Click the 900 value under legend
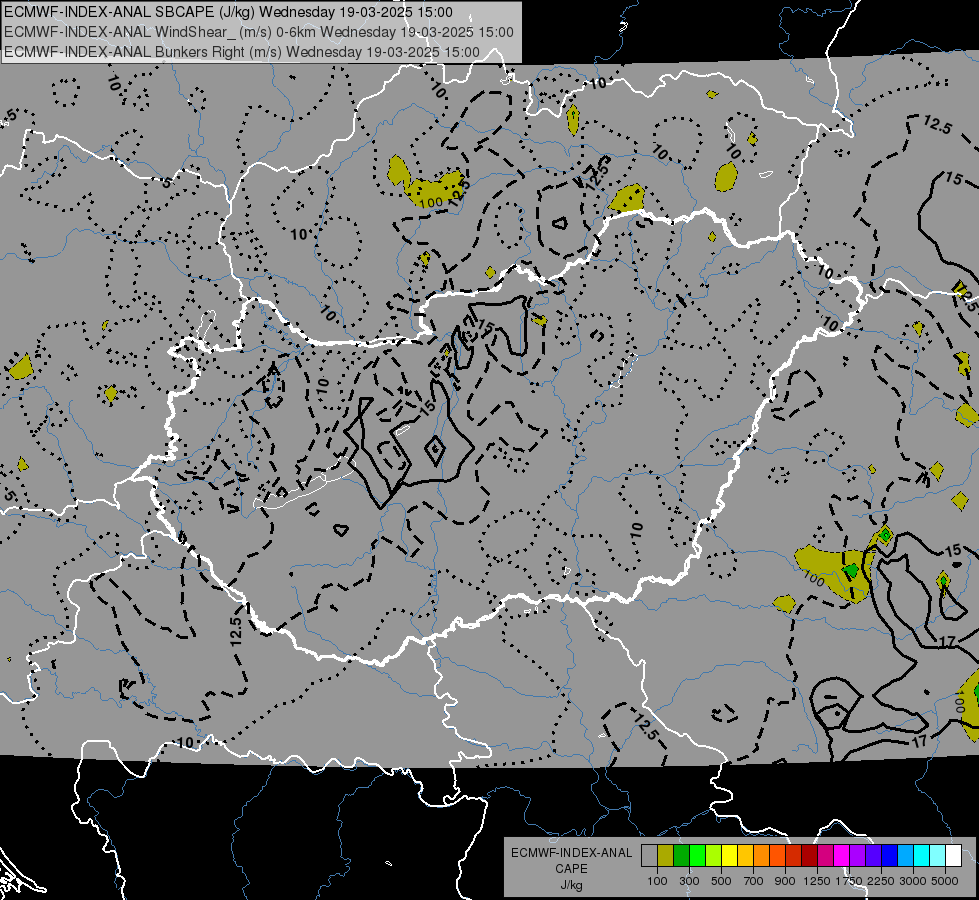Image resolution: width=979 pixels, height=900 pixels. coord(785,881)
